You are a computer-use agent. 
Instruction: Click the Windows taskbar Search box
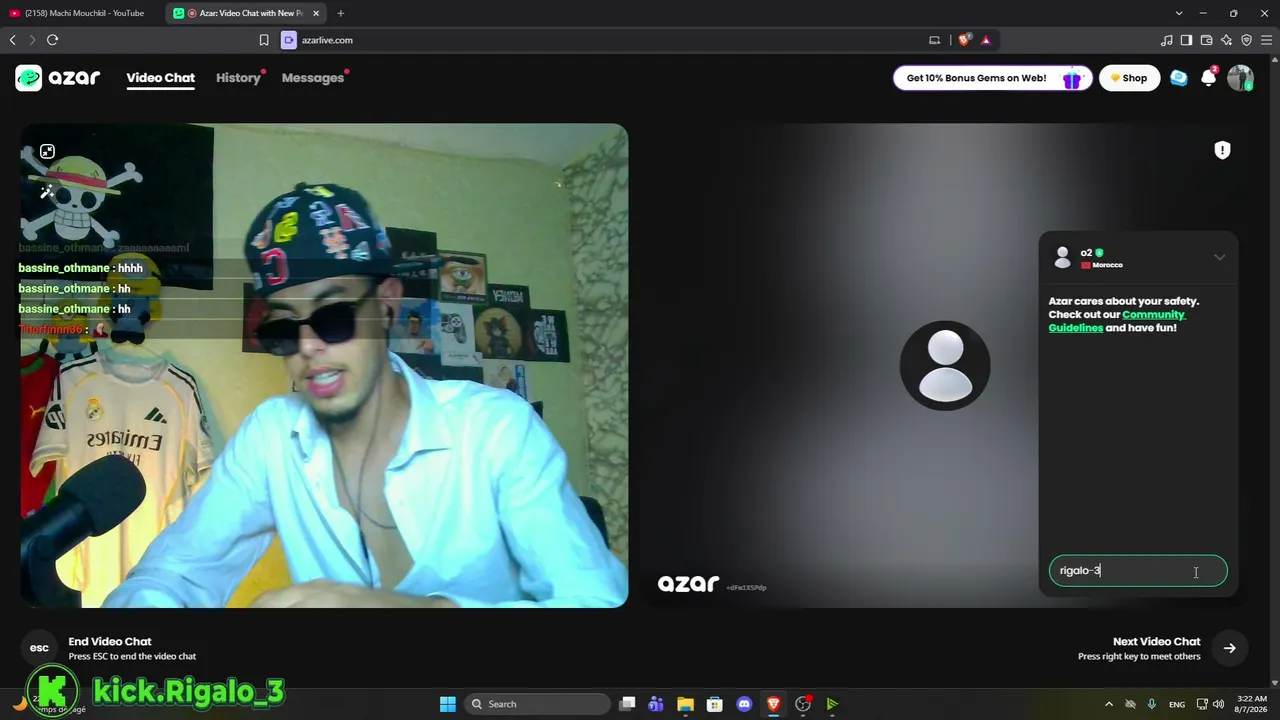[538, 704]
